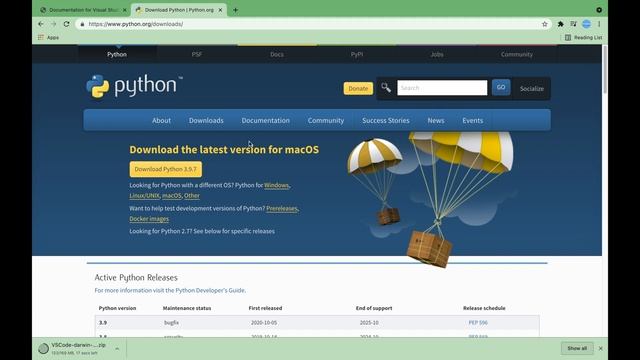Close the Documentation for Visual Studio tab
This screenshot has width=640, height=360.
124,10
